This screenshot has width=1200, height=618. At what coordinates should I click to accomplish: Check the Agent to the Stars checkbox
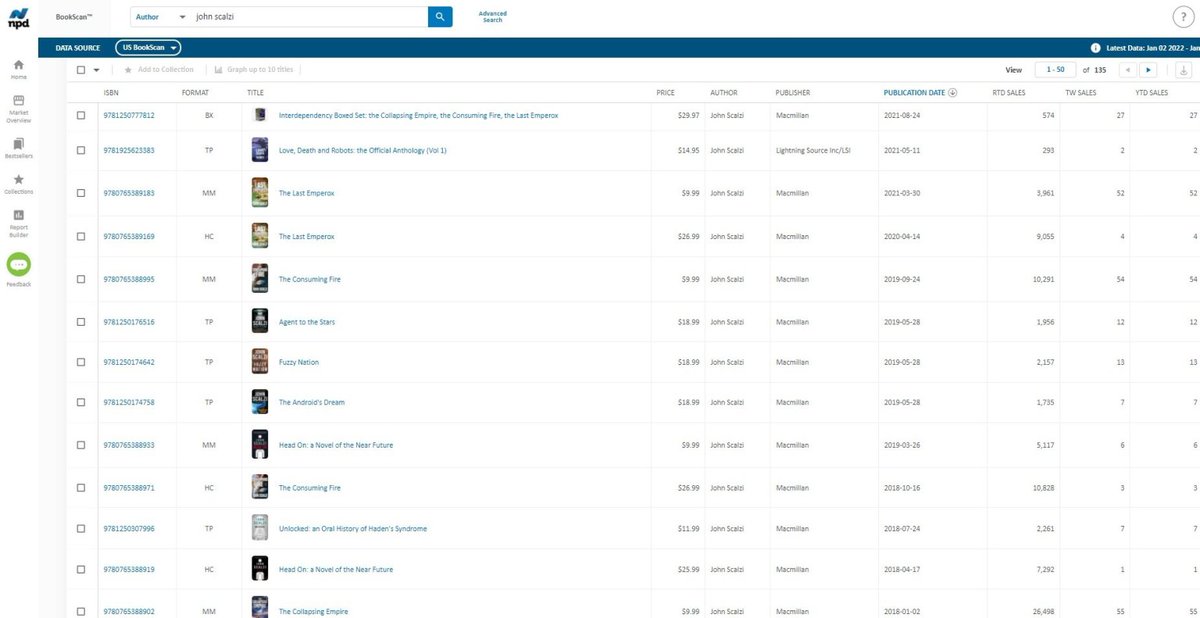[81, 322]
